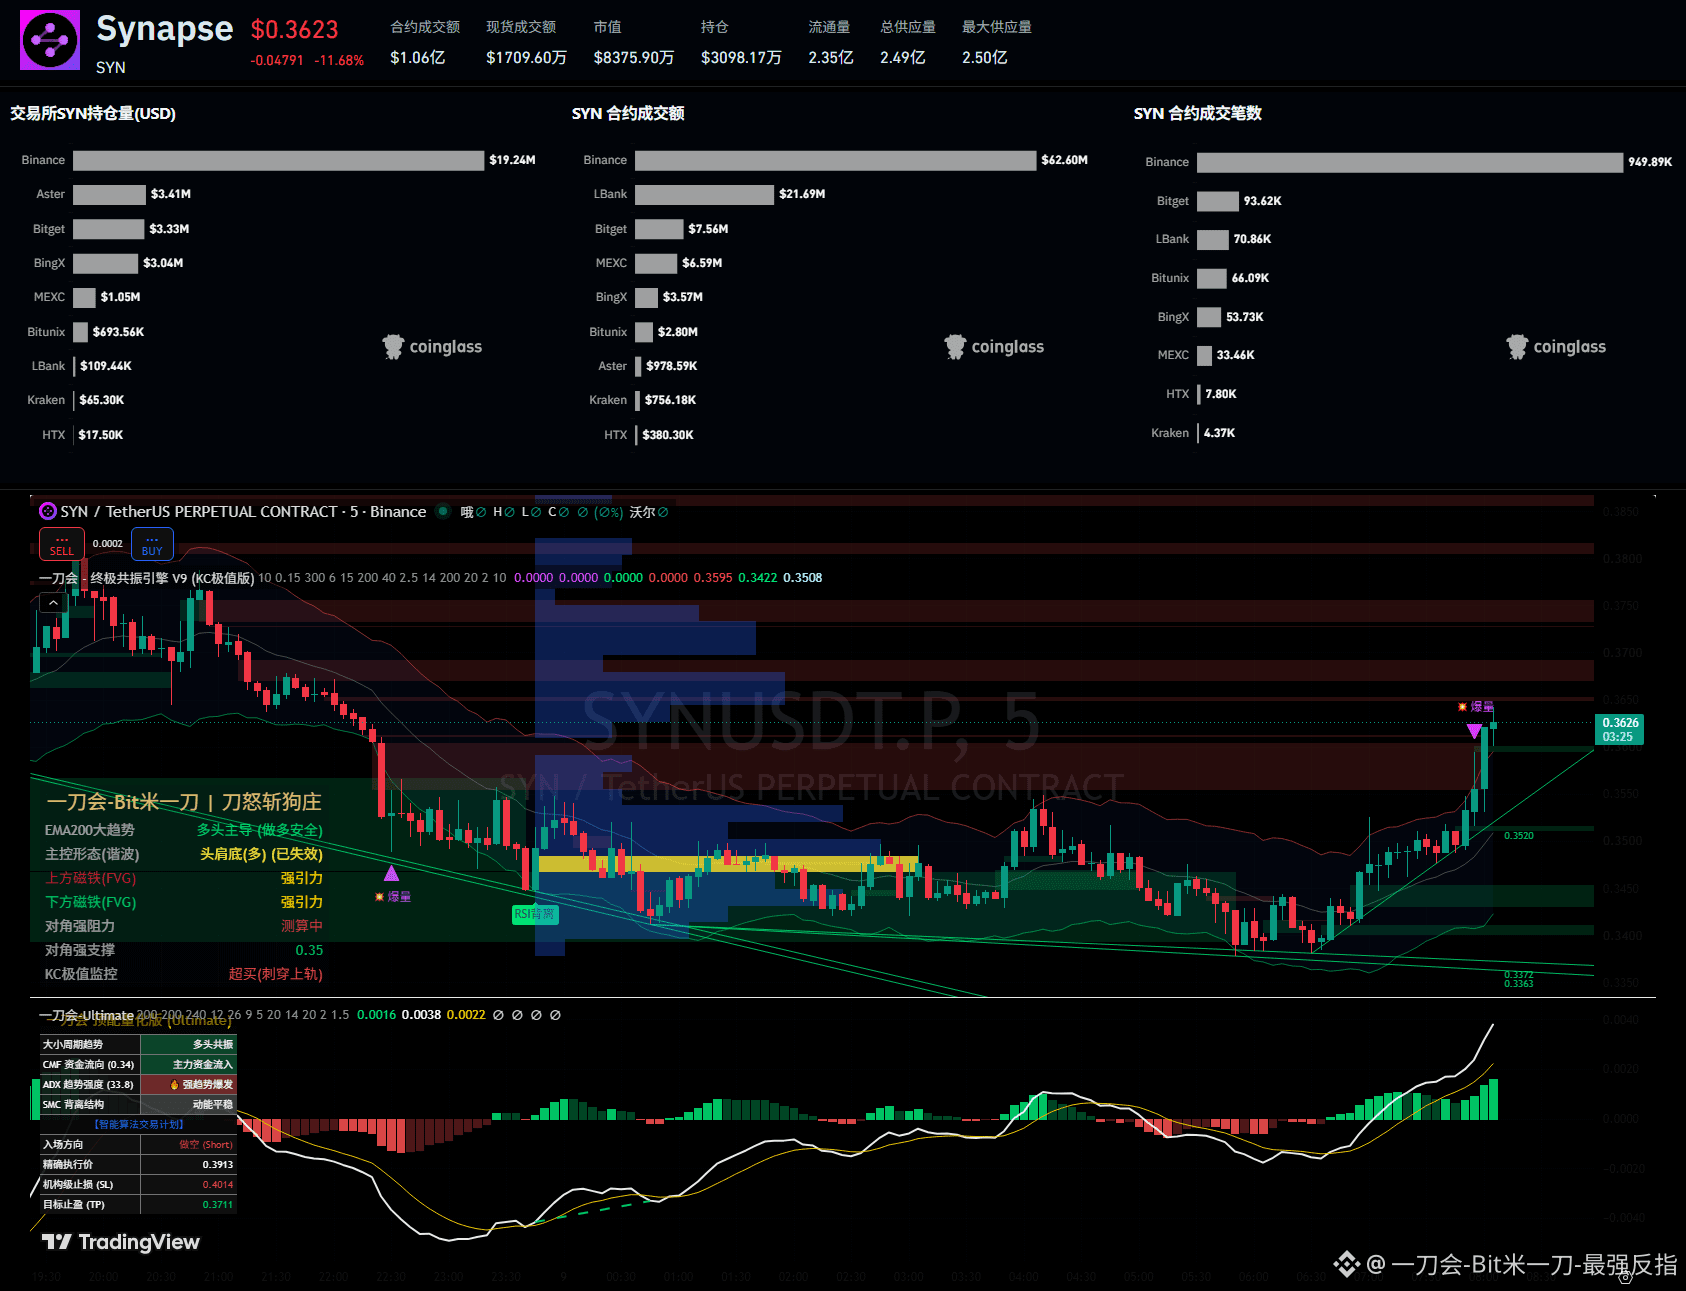Click the 精确执行价 value 0.3913
This screenshot has height=1291, width=1686.
218,1164
